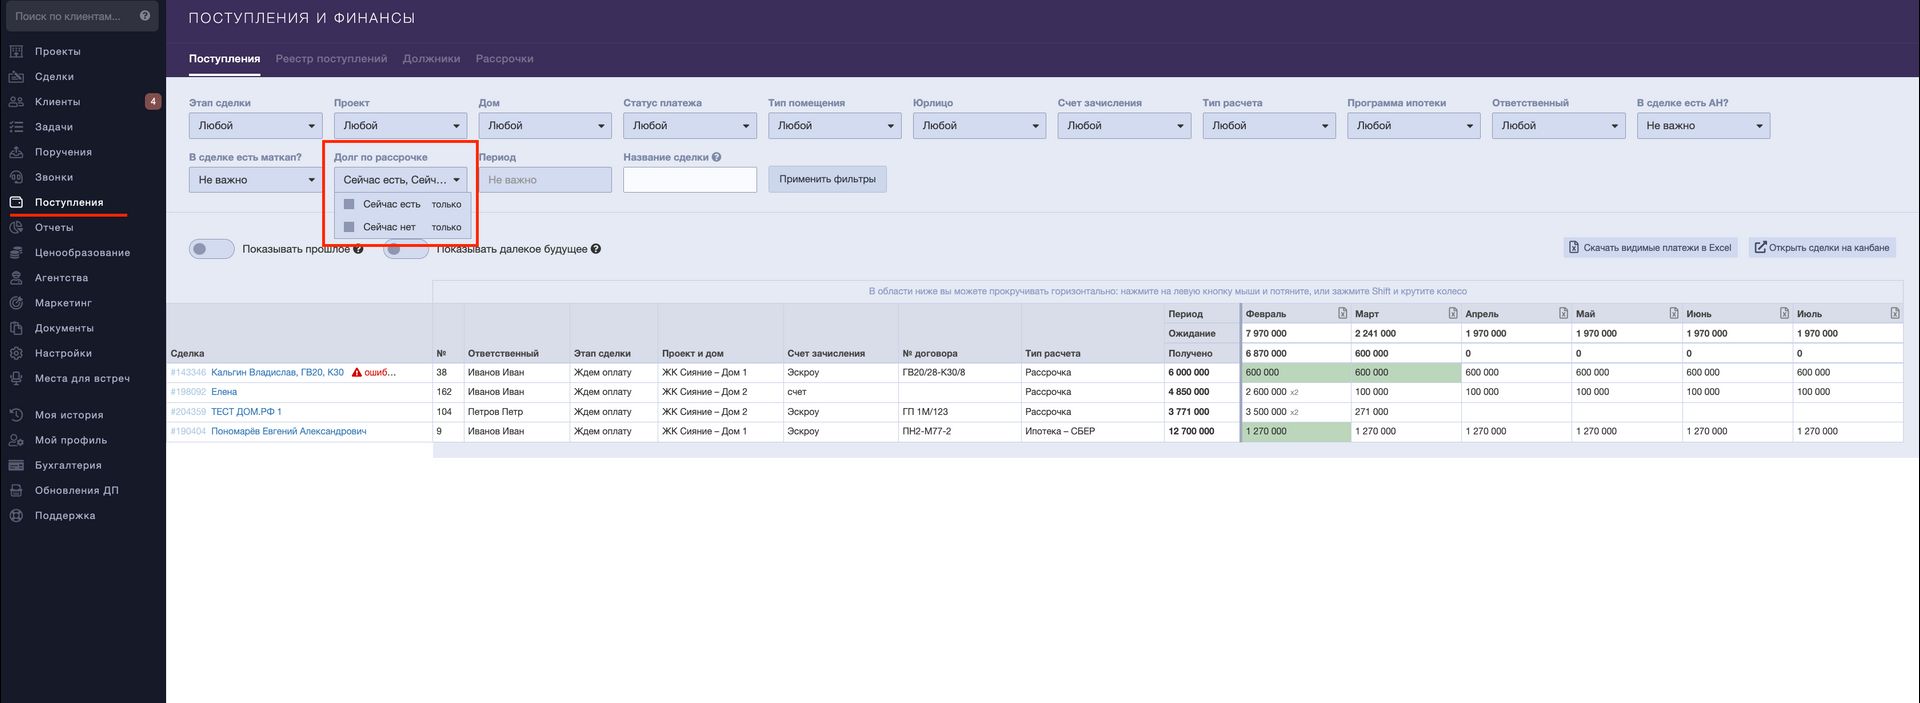1920x703 pixels.
Task: Click только next to Сейчас нет
Action: pyautogui.click(x=446, y=227)
